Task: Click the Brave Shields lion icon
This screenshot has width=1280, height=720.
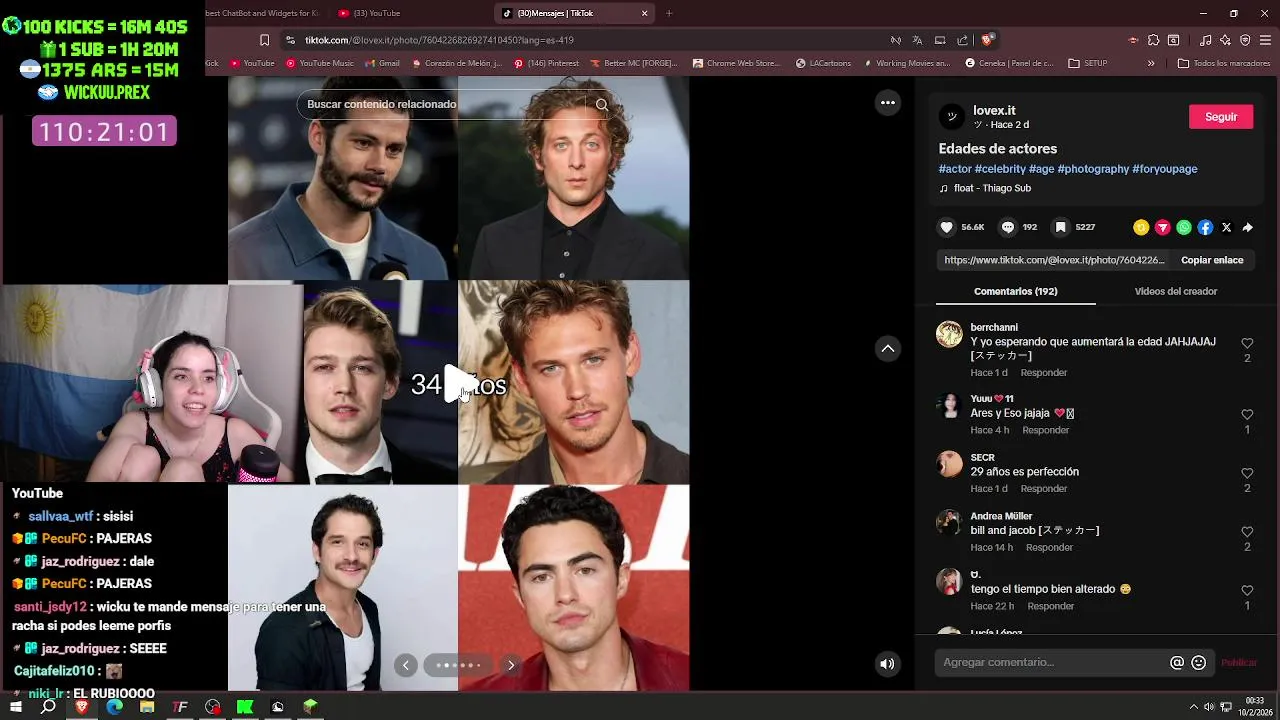Action: click(987, 40)
